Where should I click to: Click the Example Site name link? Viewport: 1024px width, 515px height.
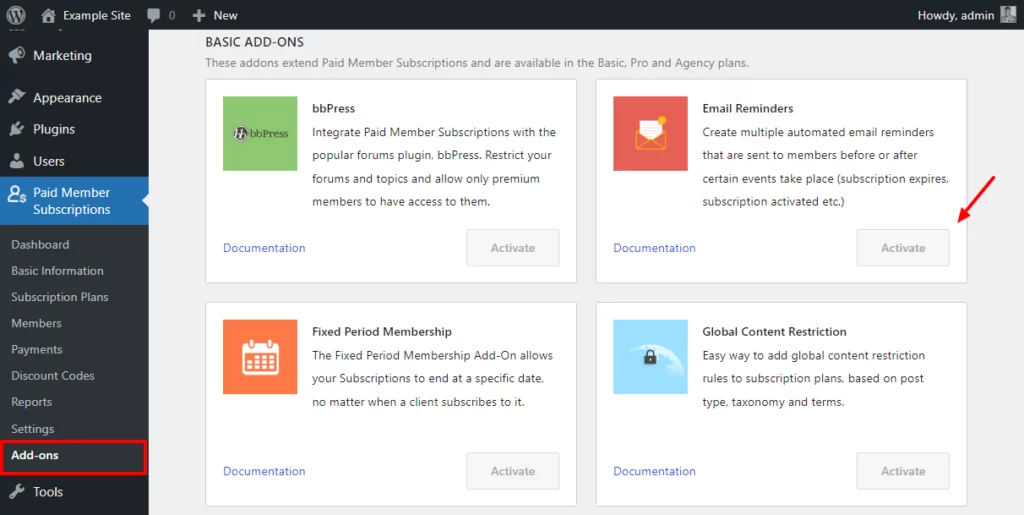point(97,15)
